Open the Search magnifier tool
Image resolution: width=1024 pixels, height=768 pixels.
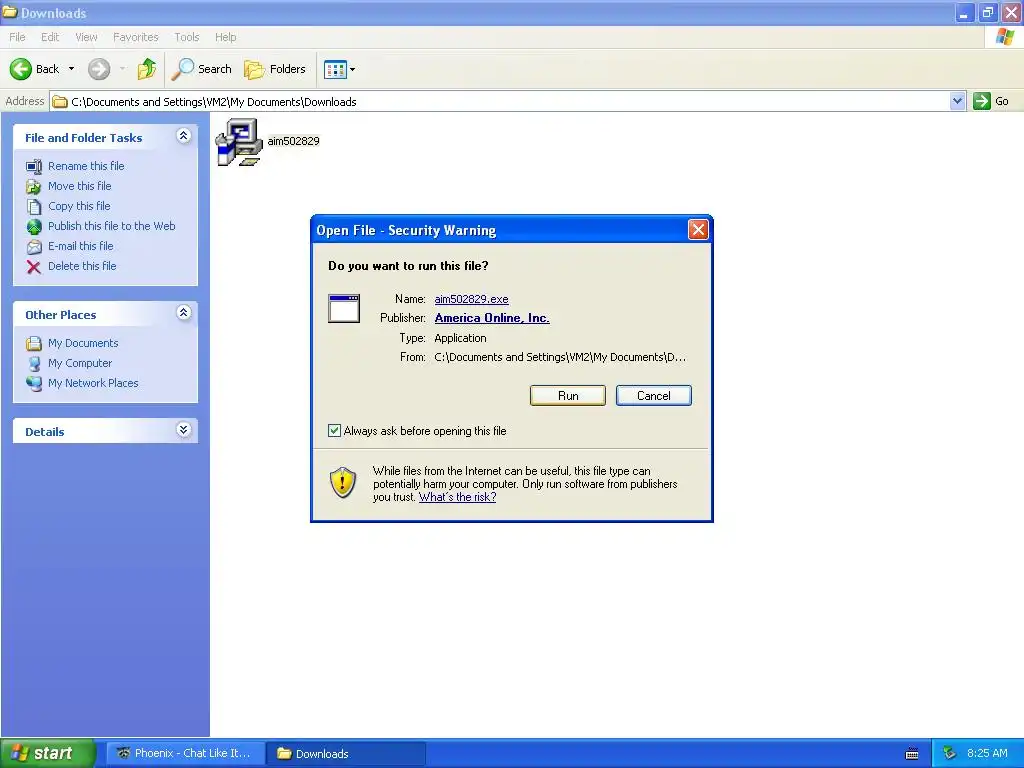click(202, 69)
